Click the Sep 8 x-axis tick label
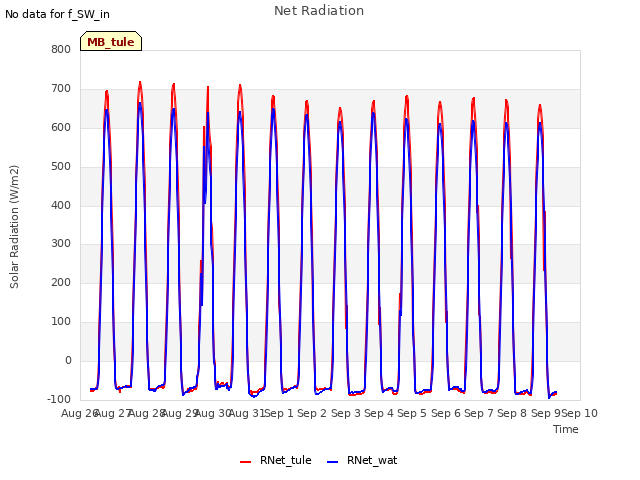 pos(512,413)
